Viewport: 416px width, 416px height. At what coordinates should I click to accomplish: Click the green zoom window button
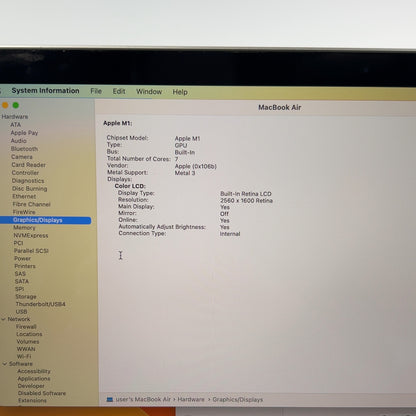[x=16, y=105]
